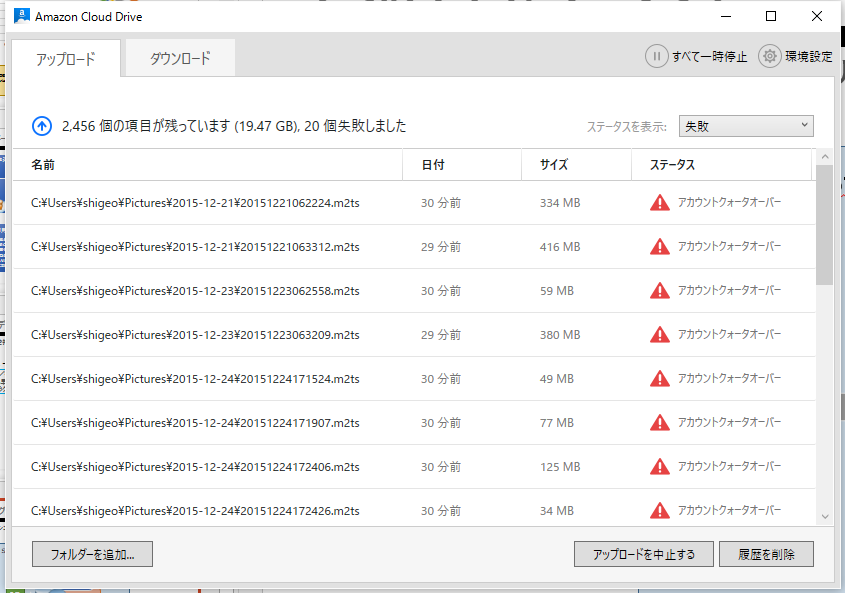Click the list scrollbar down arrow
Image resolution: width=845 pixels, height=593 pixels.
[825, 516]
